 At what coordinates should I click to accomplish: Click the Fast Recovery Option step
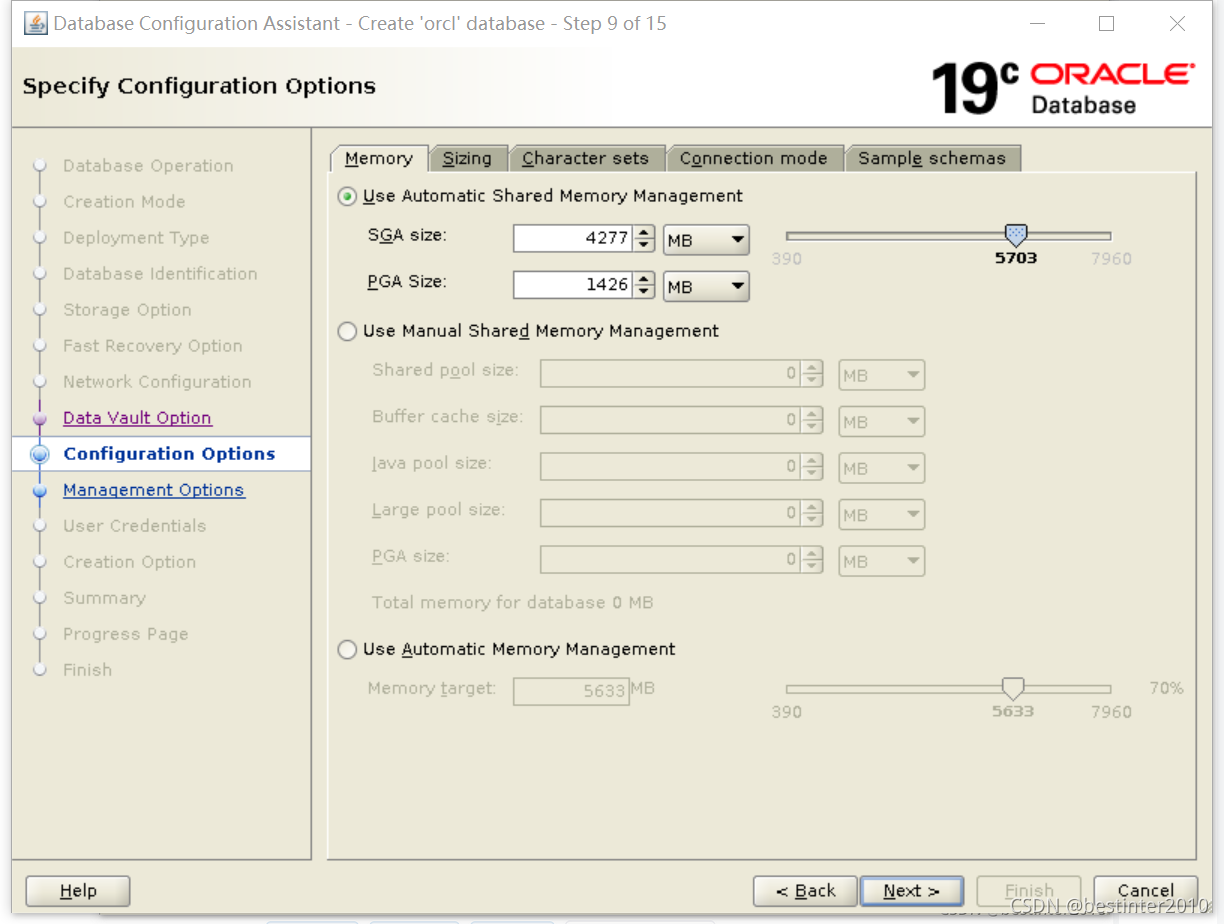[152, 346]
